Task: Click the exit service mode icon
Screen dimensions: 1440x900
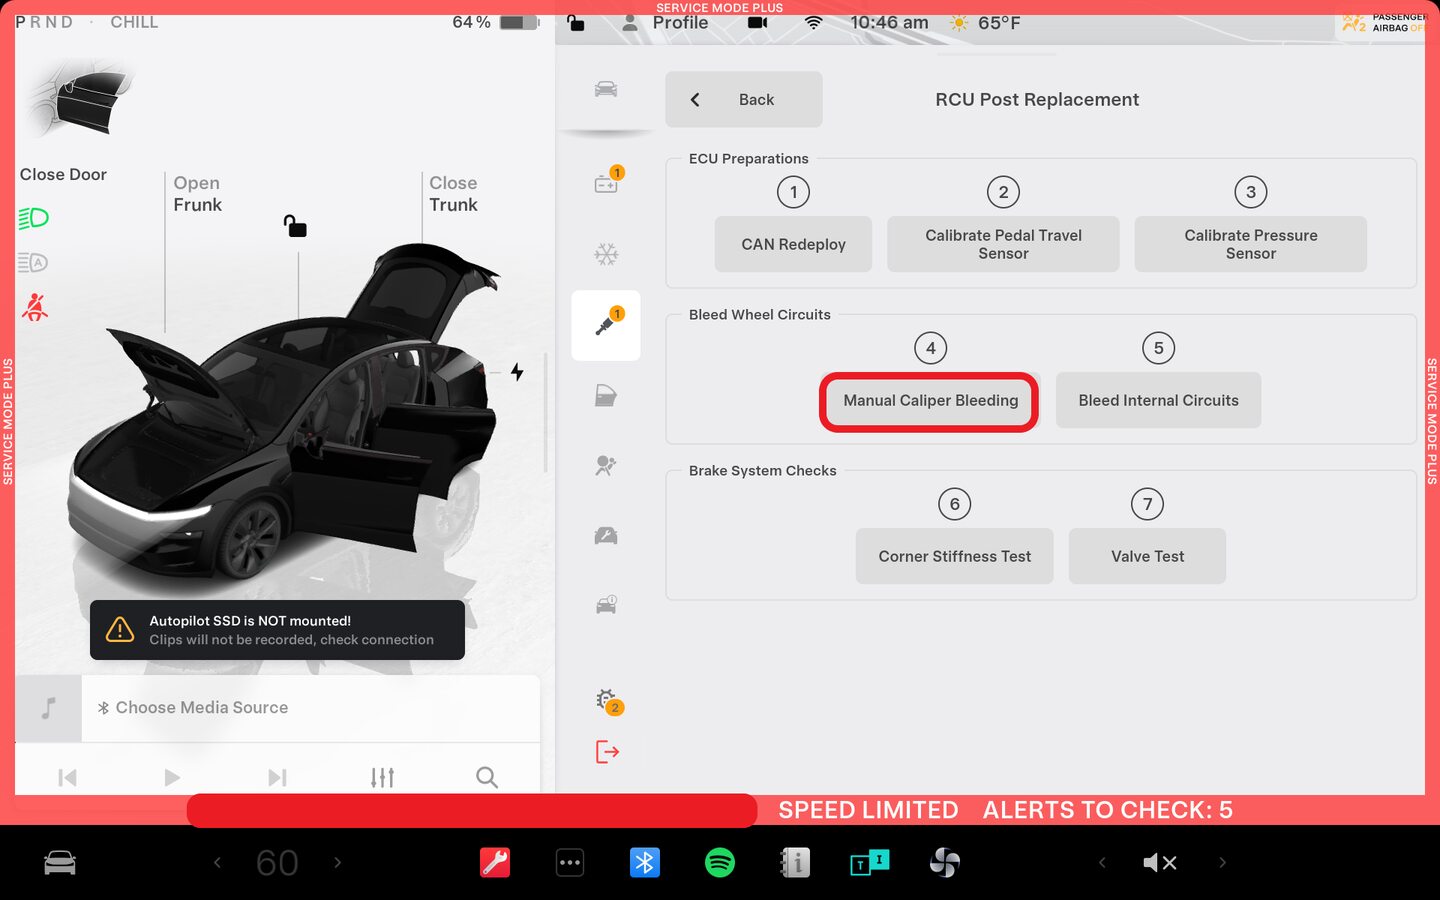Action: pos(607,752)
